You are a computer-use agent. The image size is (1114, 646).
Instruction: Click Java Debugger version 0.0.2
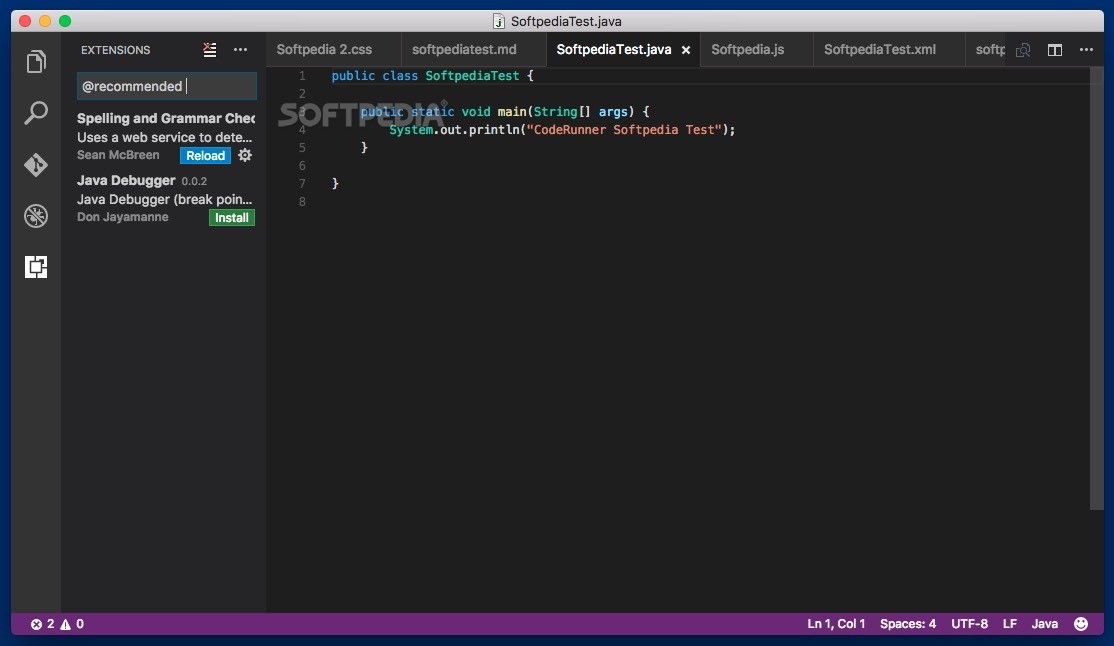[194, 181]
